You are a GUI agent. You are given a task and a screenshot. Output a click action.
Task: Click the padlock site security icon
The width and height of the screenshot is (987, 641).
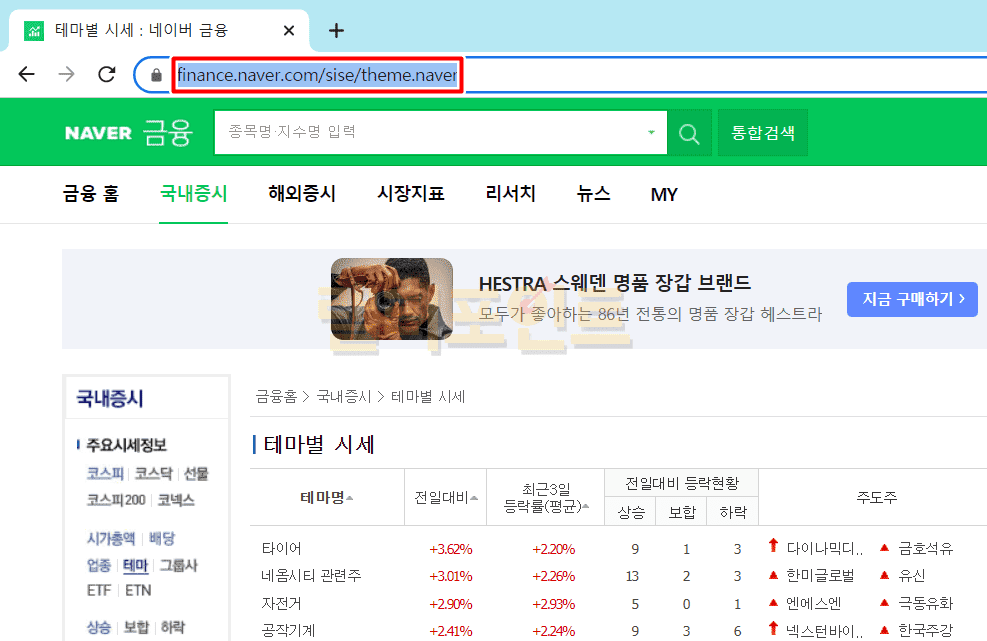tap(155, 75)
